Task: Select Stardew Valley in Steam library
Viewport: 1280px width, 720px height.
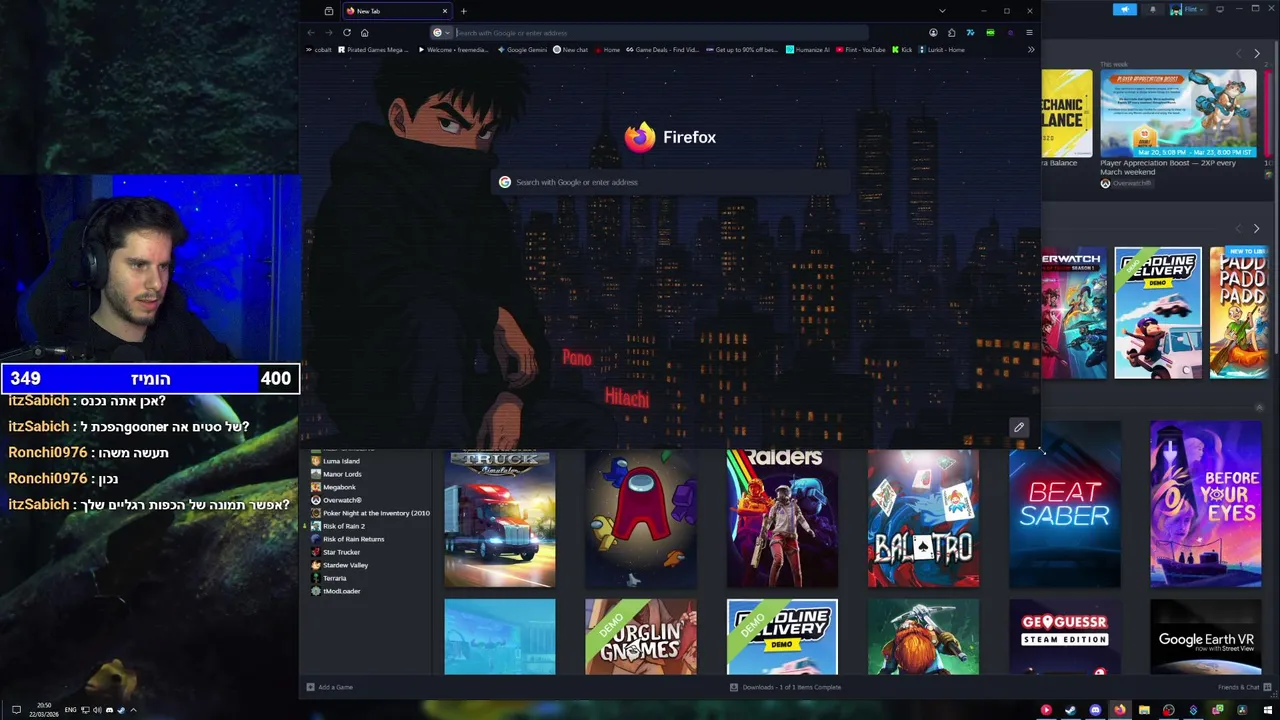Action: (340, 565)
